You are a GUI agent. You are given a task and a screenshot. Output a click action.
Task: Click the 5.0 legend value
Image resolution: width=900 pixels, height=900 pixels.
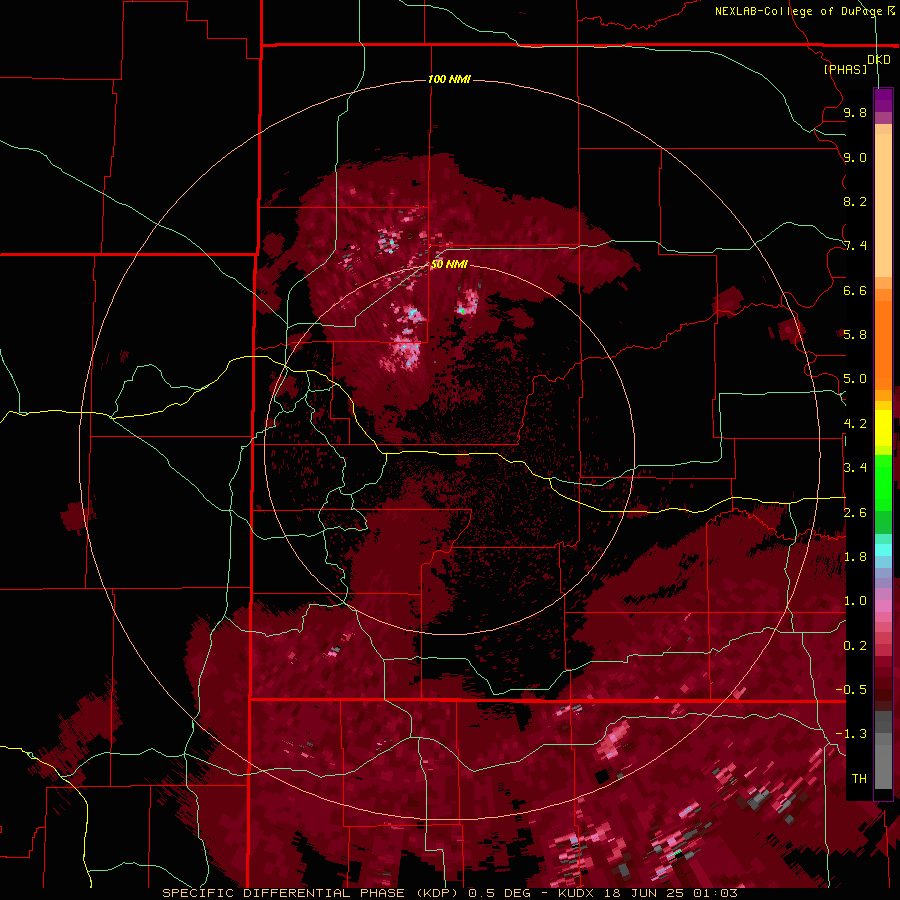(855, 379)
